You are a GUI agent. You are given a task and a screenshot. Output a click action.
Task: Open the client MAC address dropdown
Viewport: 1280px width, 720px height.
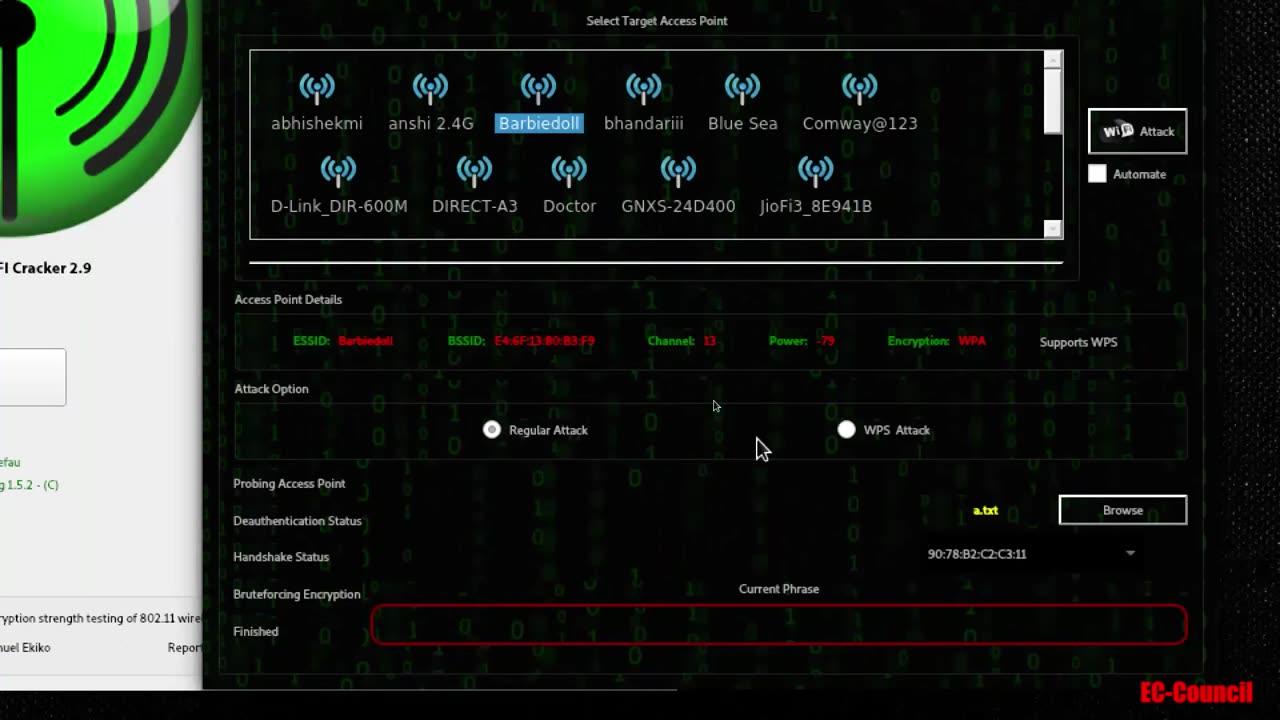point(1031,554)
